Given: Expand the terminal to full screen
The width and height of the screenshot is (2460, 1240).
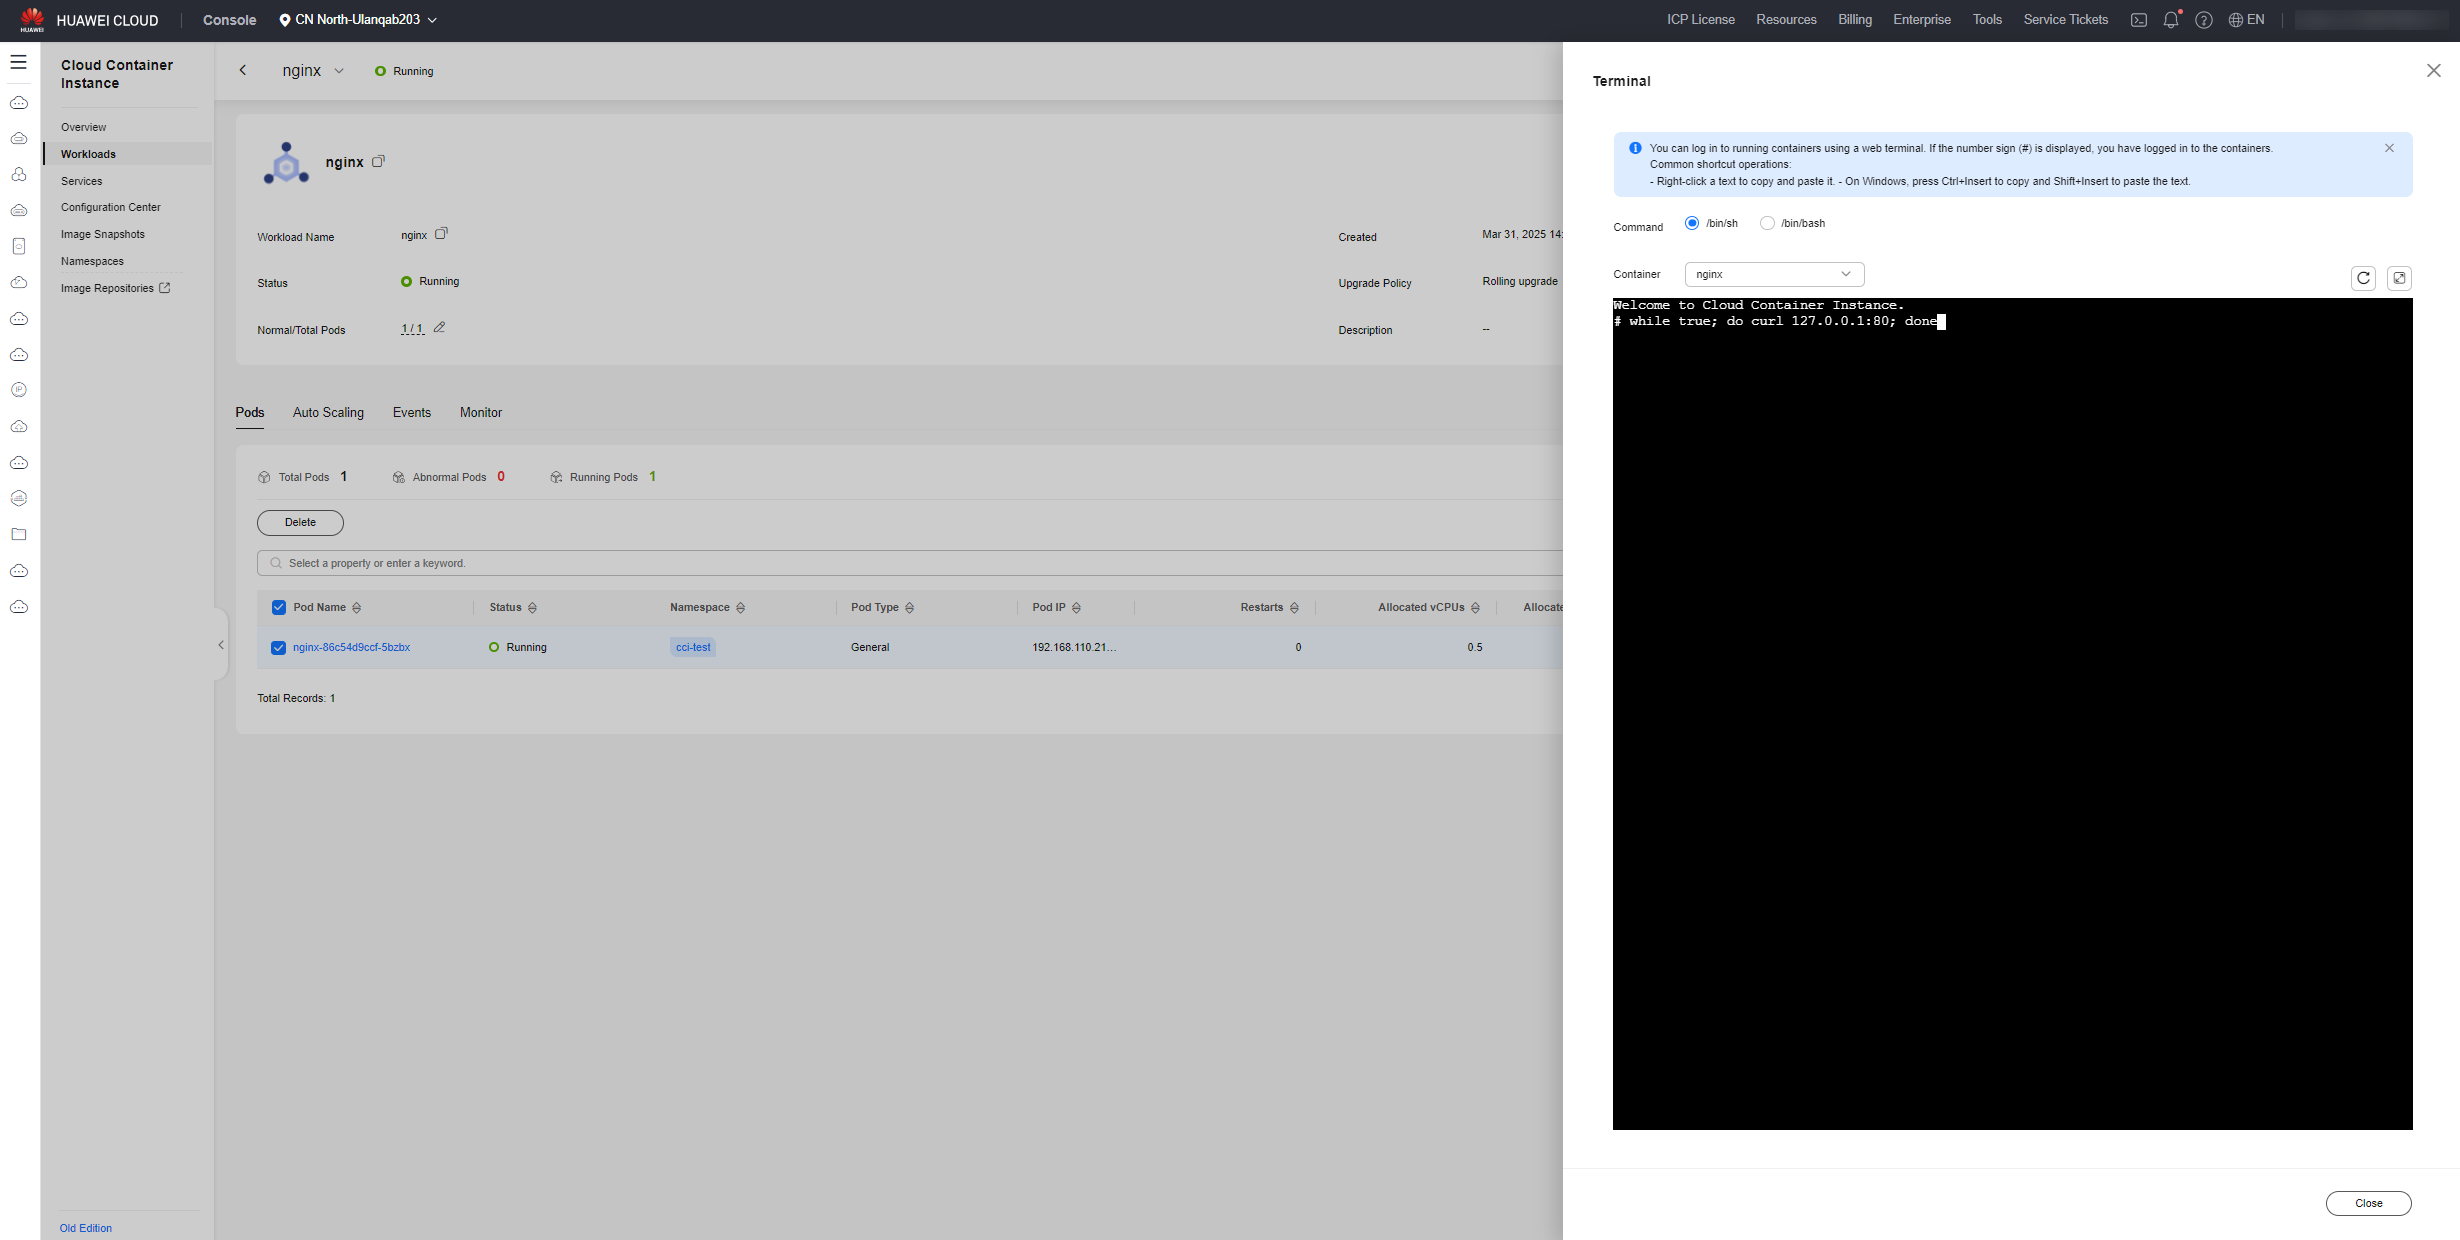Looking at the screenshot, I should [x=2399, y=278].
